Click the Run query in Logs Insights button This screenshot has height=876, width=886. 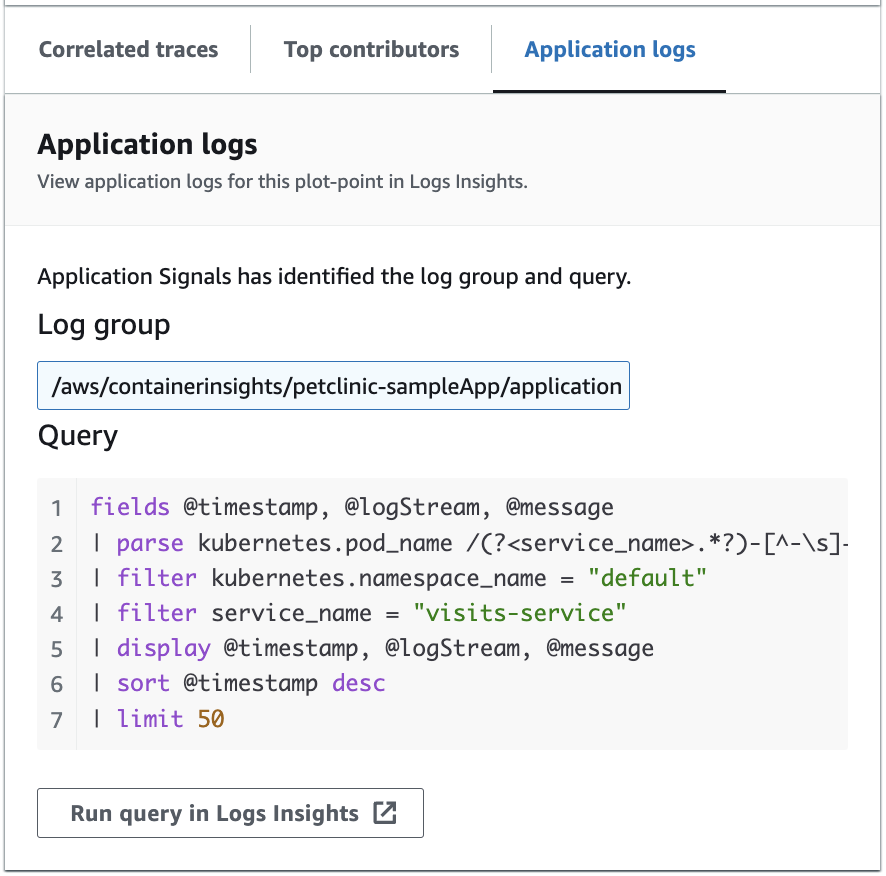click(x=230, y=812)
